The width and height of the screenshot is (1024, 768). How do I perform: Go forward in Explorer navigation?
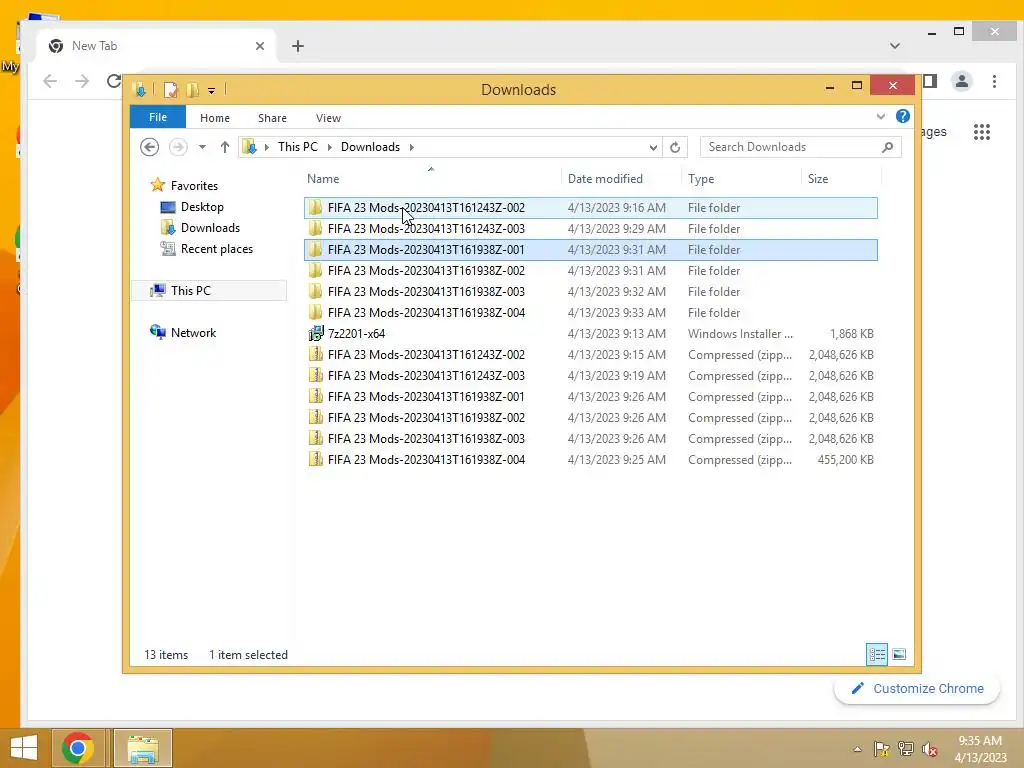[178, 147]
